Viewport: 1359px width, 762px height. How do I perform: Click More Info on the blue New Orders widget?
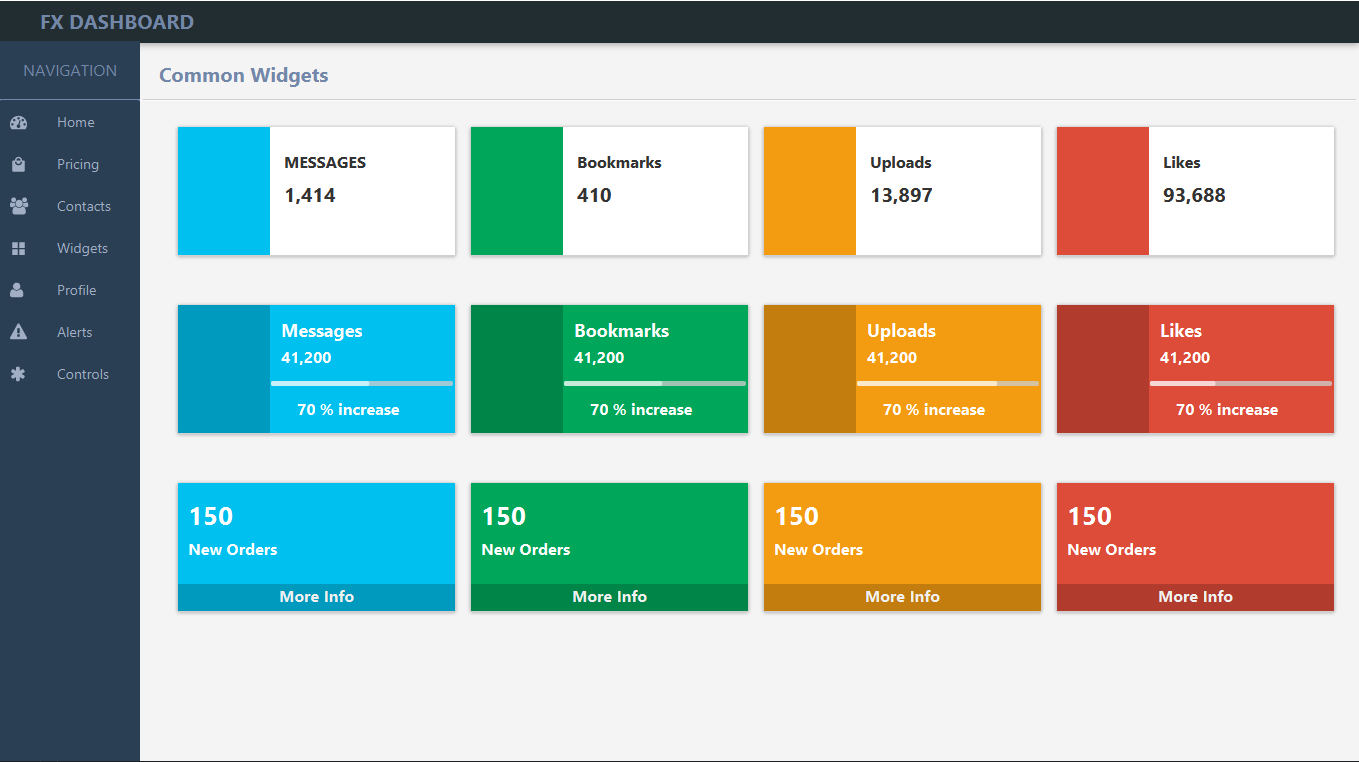[316, 597]
